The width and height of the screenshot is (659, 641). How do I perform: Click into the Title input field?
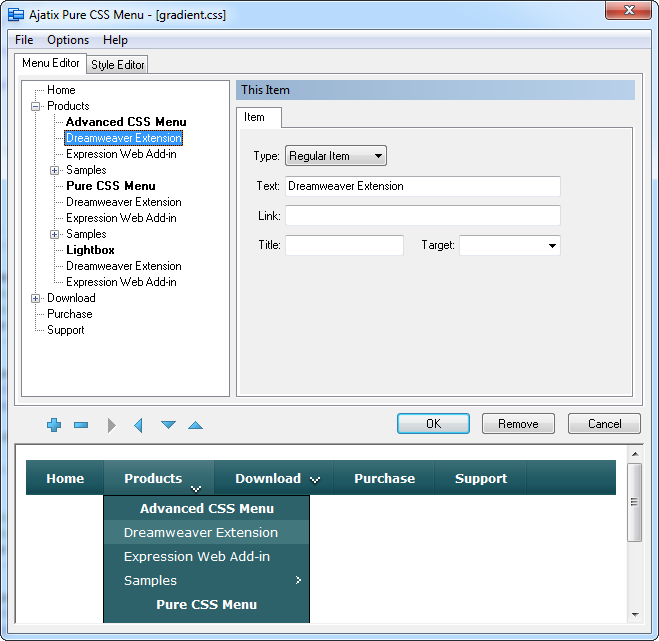[345, 245]
